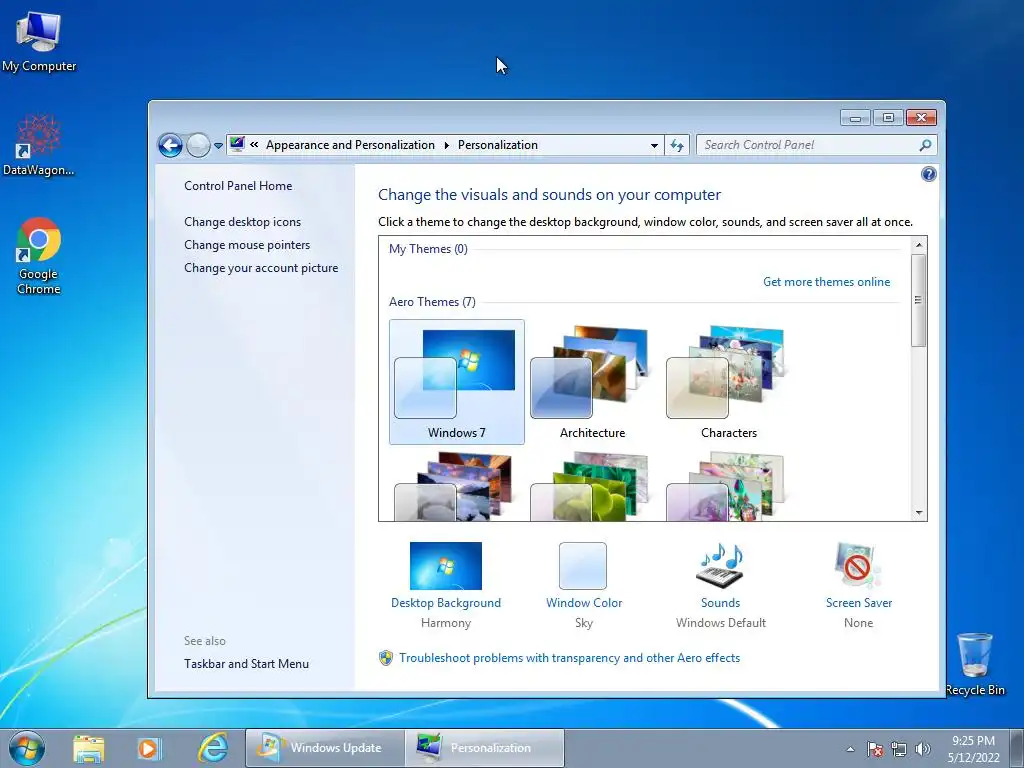Click the Sounds text link
Viewport: 1024px width, 768px height.
tap(720, 603)
